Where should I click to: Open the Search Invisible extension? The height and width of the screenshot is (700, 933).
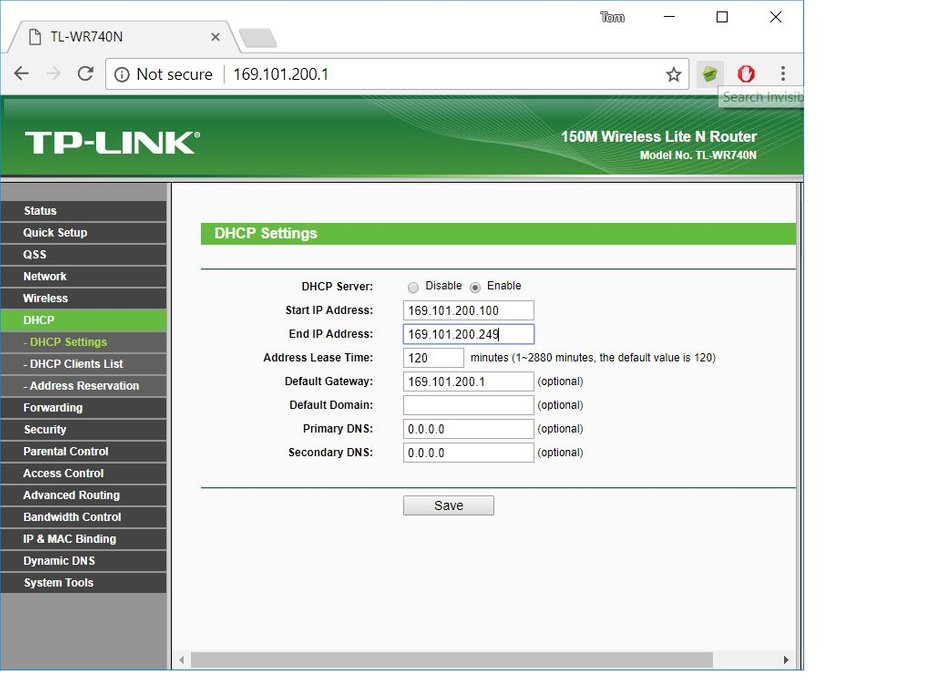(709, 73)
